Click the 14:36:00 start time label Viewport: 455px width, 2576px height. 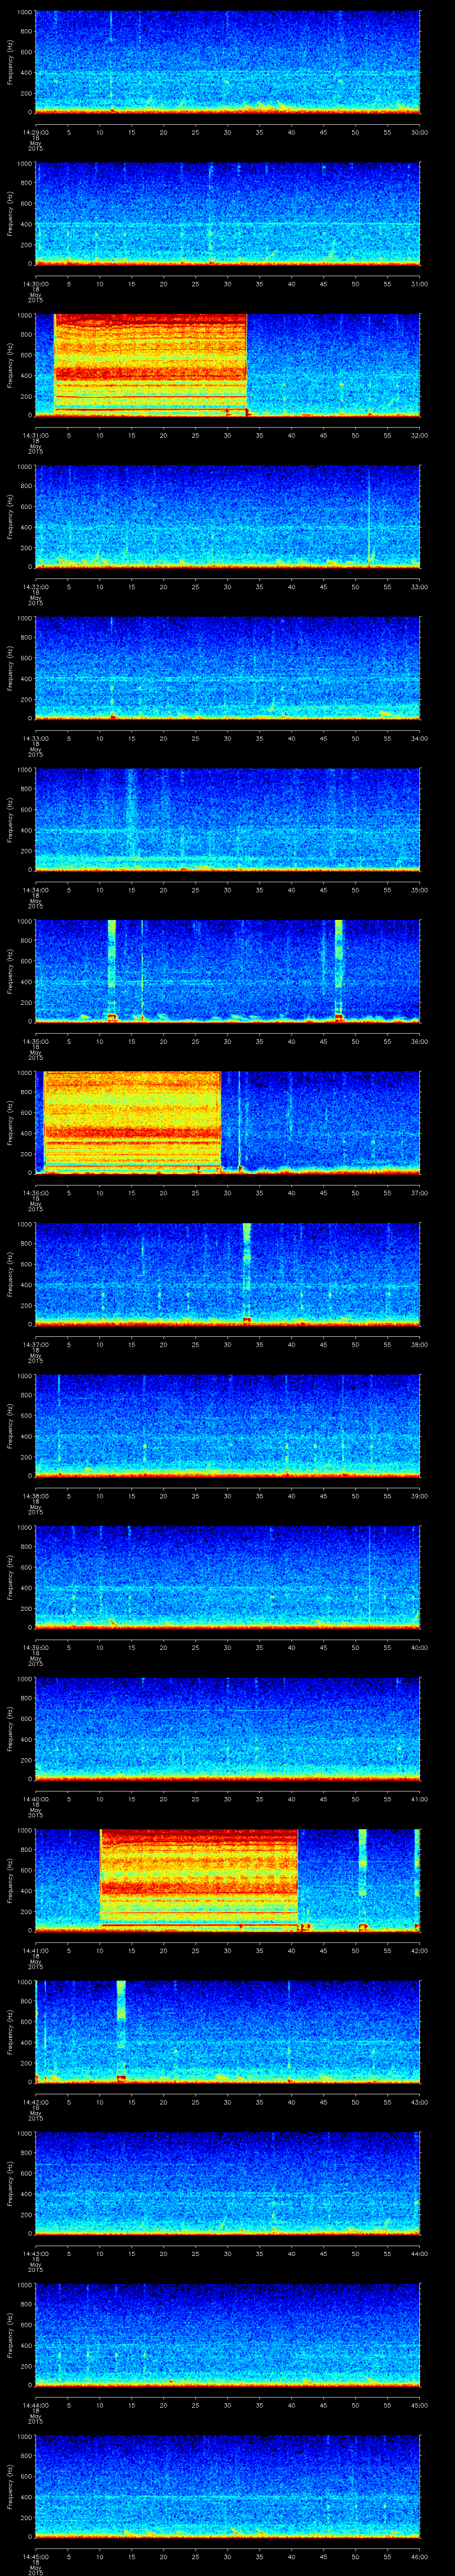[x=35, y=1193]
